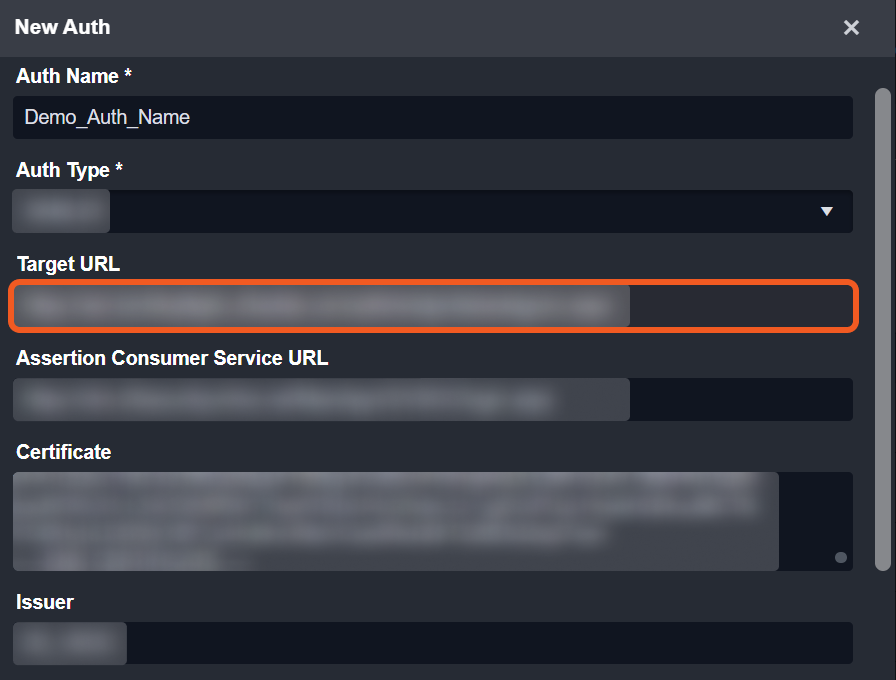Click the blurred Auth Type selected value

[x=62, y=211]
